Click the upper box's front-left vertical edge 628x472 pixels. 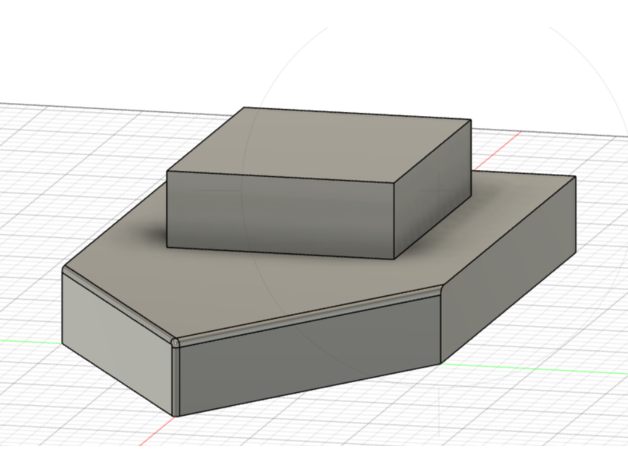click(x=167, y=209)
